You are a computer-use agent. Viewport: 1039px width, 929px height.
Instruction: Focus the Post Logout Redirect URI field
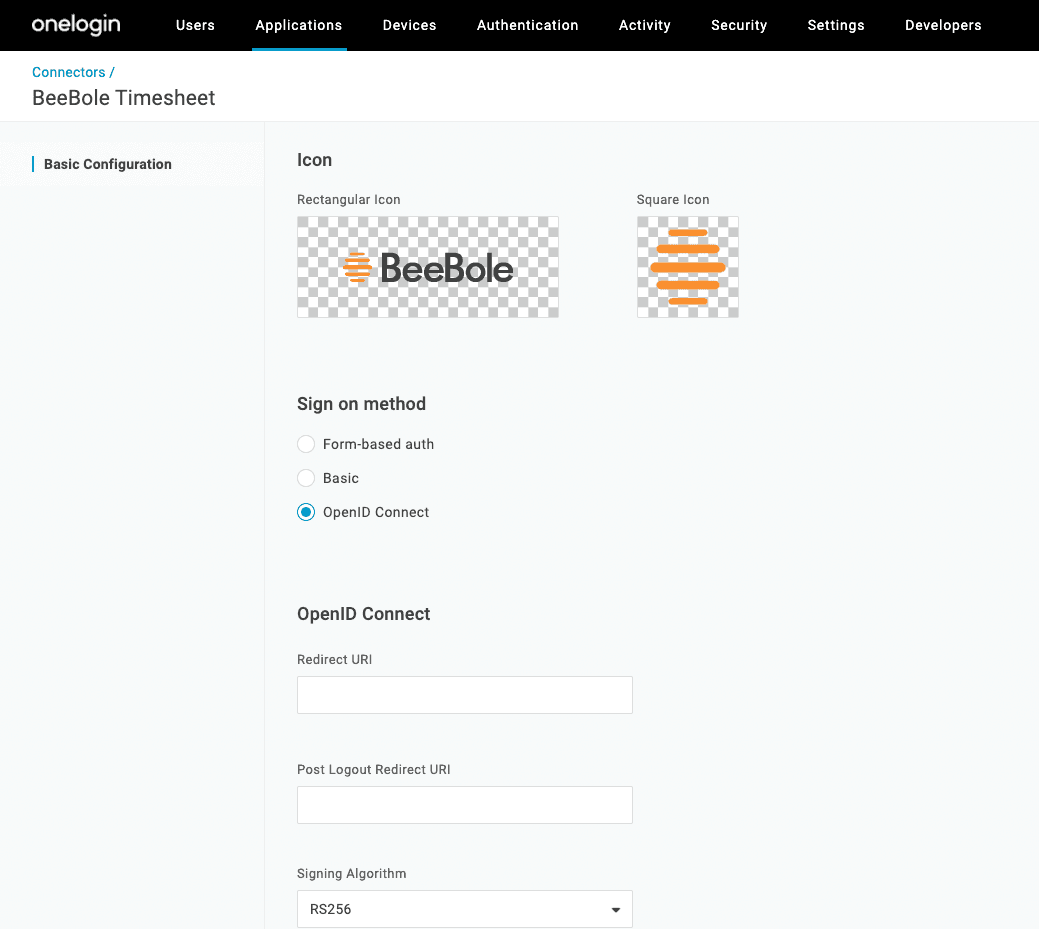pyautogui.click(x=464, y=805)
